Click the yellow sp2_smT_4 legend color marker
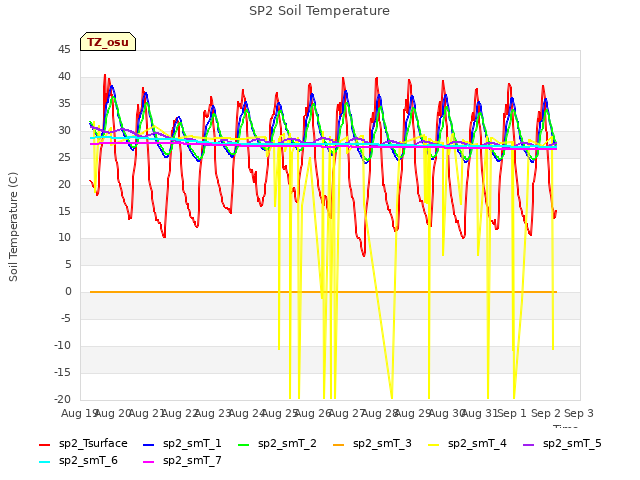Viewport: 640px width, 480px height. (434, 444)
